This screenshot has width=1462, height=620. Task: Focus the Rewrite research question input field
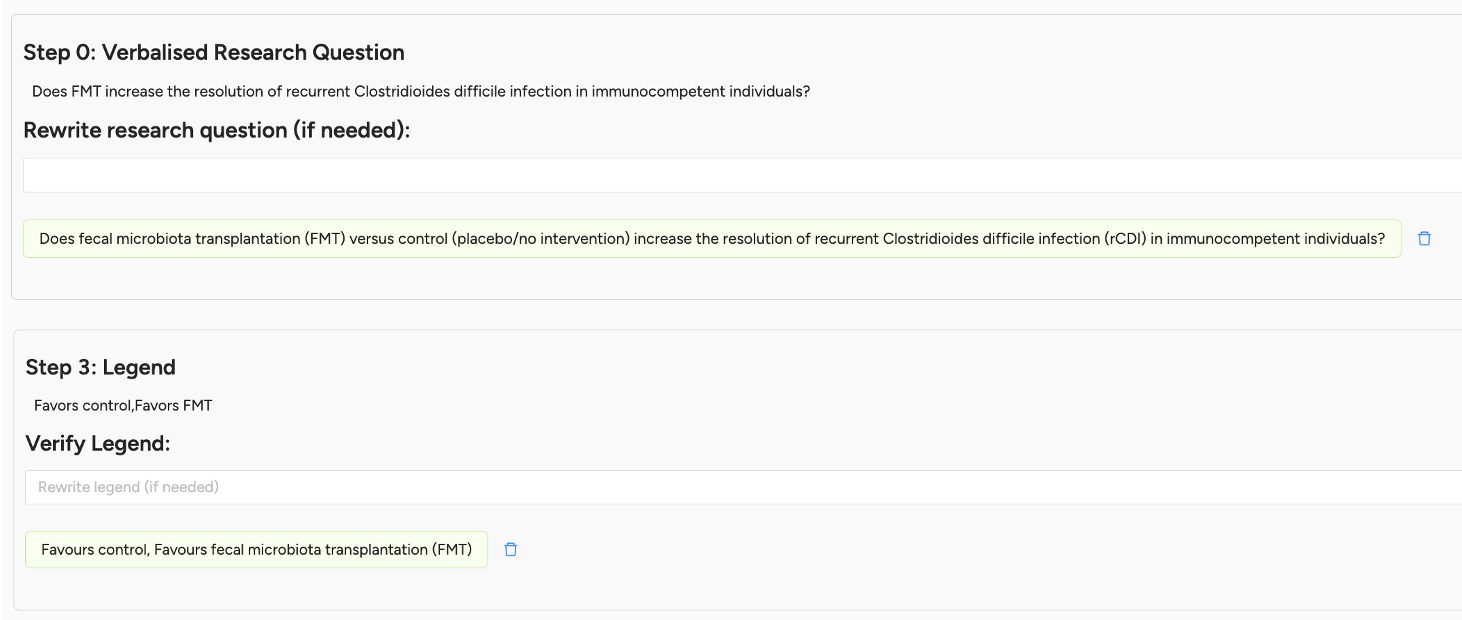point(742,175)
